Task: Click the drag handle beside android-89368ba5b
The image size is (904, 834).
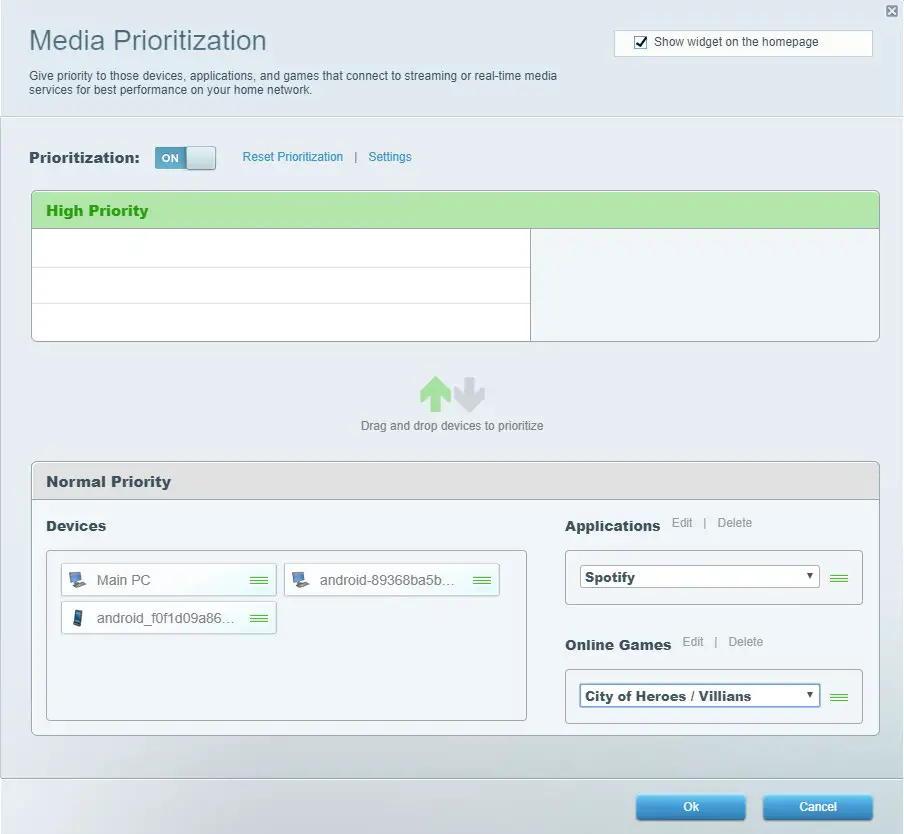Action: 481,580
